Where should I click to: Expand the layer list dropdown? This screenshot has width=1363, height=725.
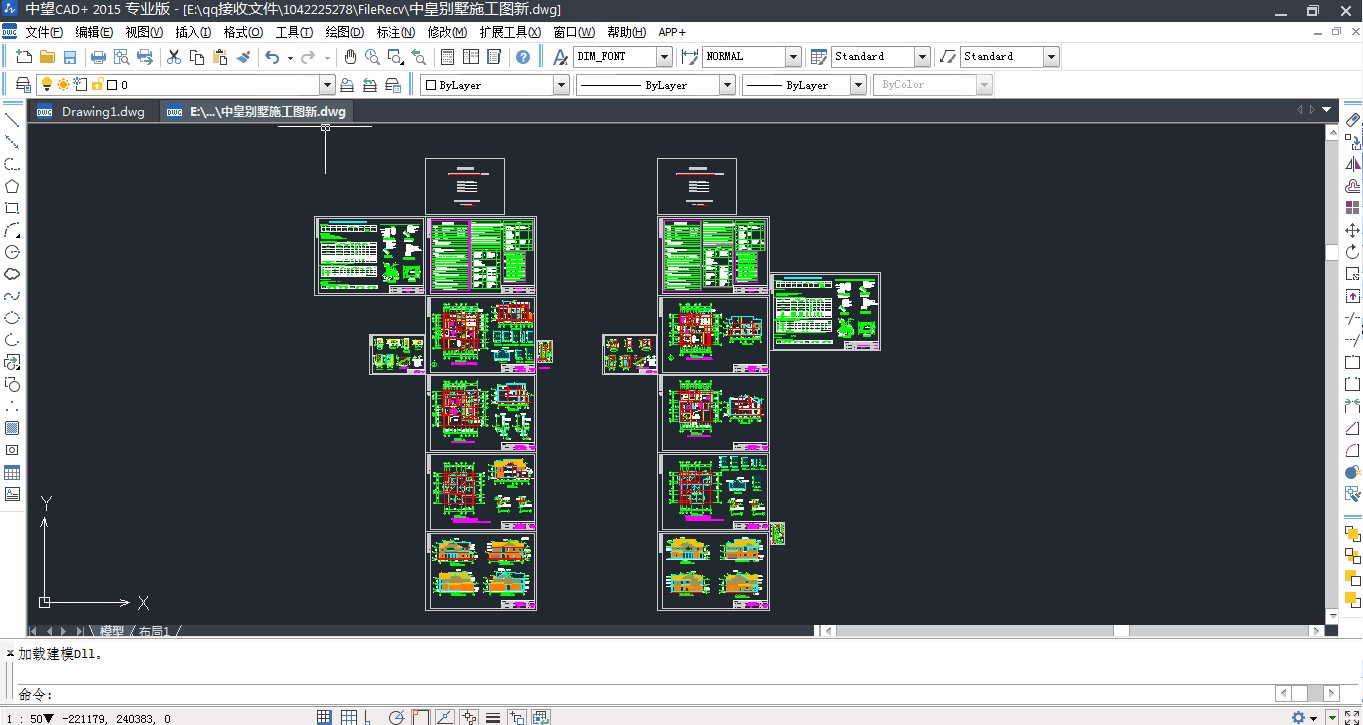(326, 86)
